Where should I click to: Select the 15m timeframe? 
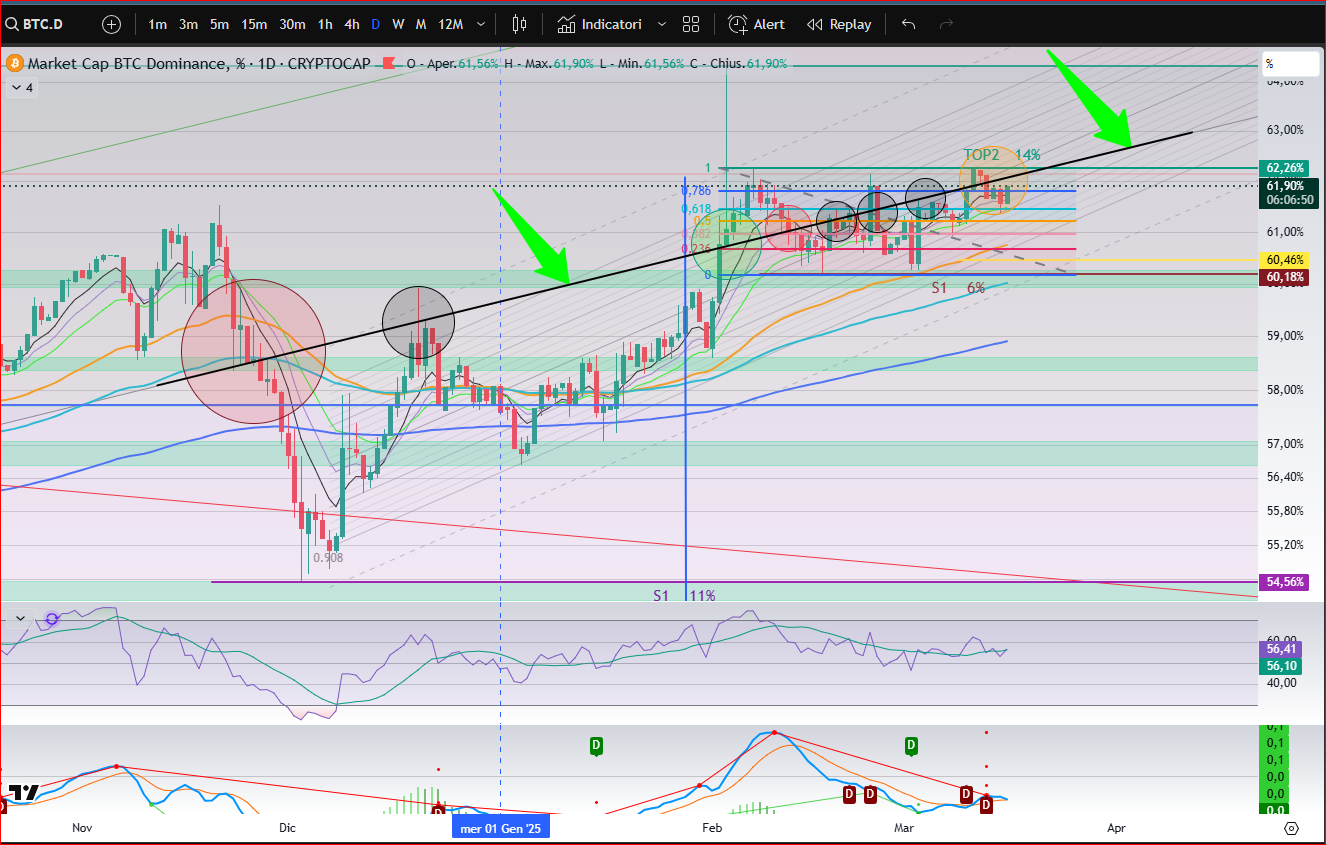click(254, 24)
